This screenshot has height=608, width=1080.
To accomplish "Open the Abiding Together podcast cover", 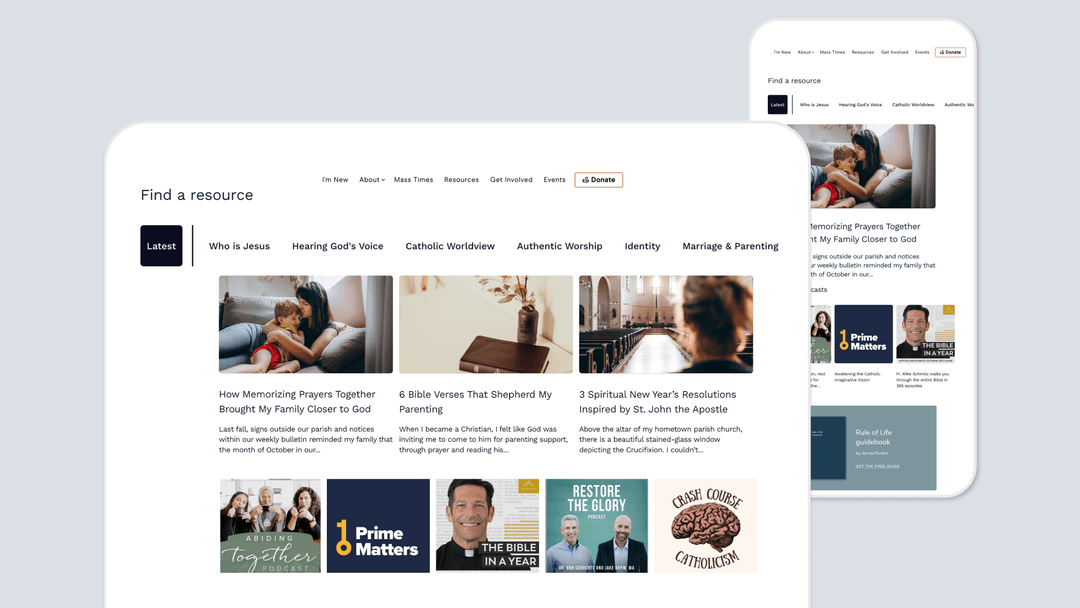I will coord(270,526).
